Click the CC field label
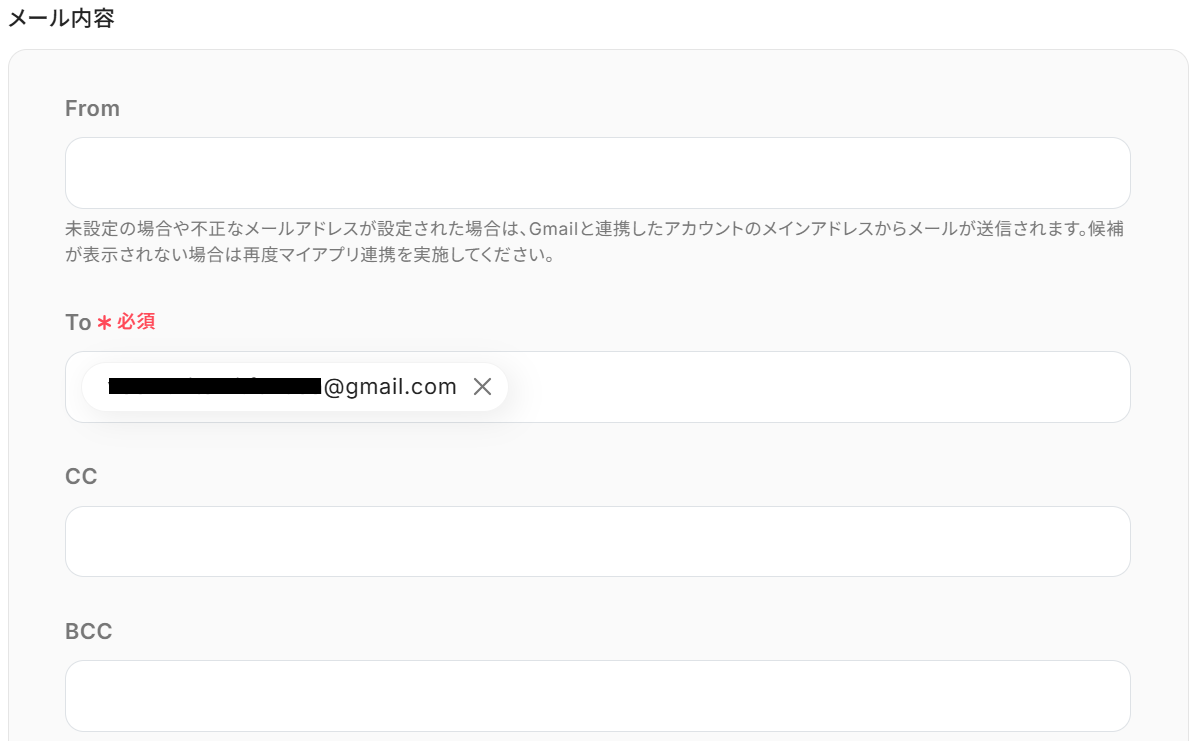Viewport: 1197px width, 741px height. point(81,477)
